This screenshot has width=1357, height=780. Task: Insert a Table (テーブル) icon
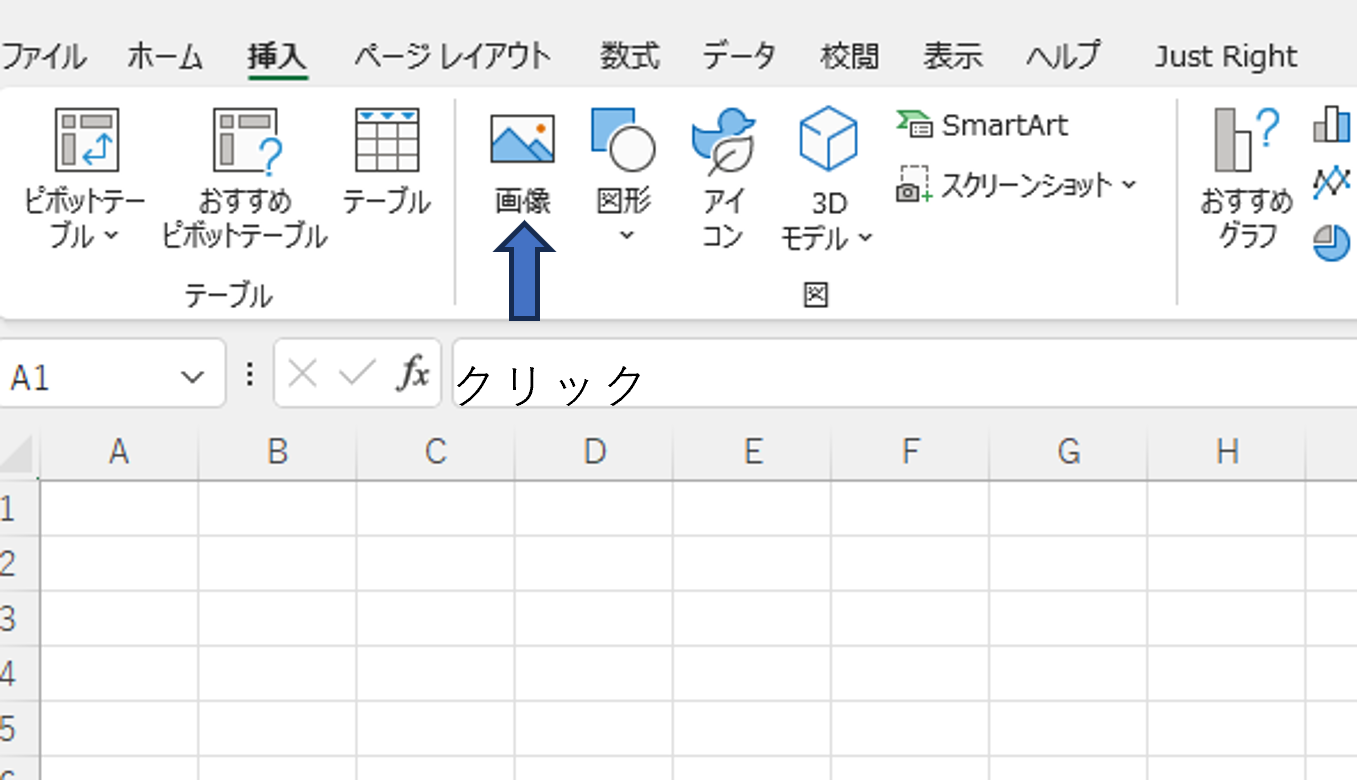[x=387, y=141]
